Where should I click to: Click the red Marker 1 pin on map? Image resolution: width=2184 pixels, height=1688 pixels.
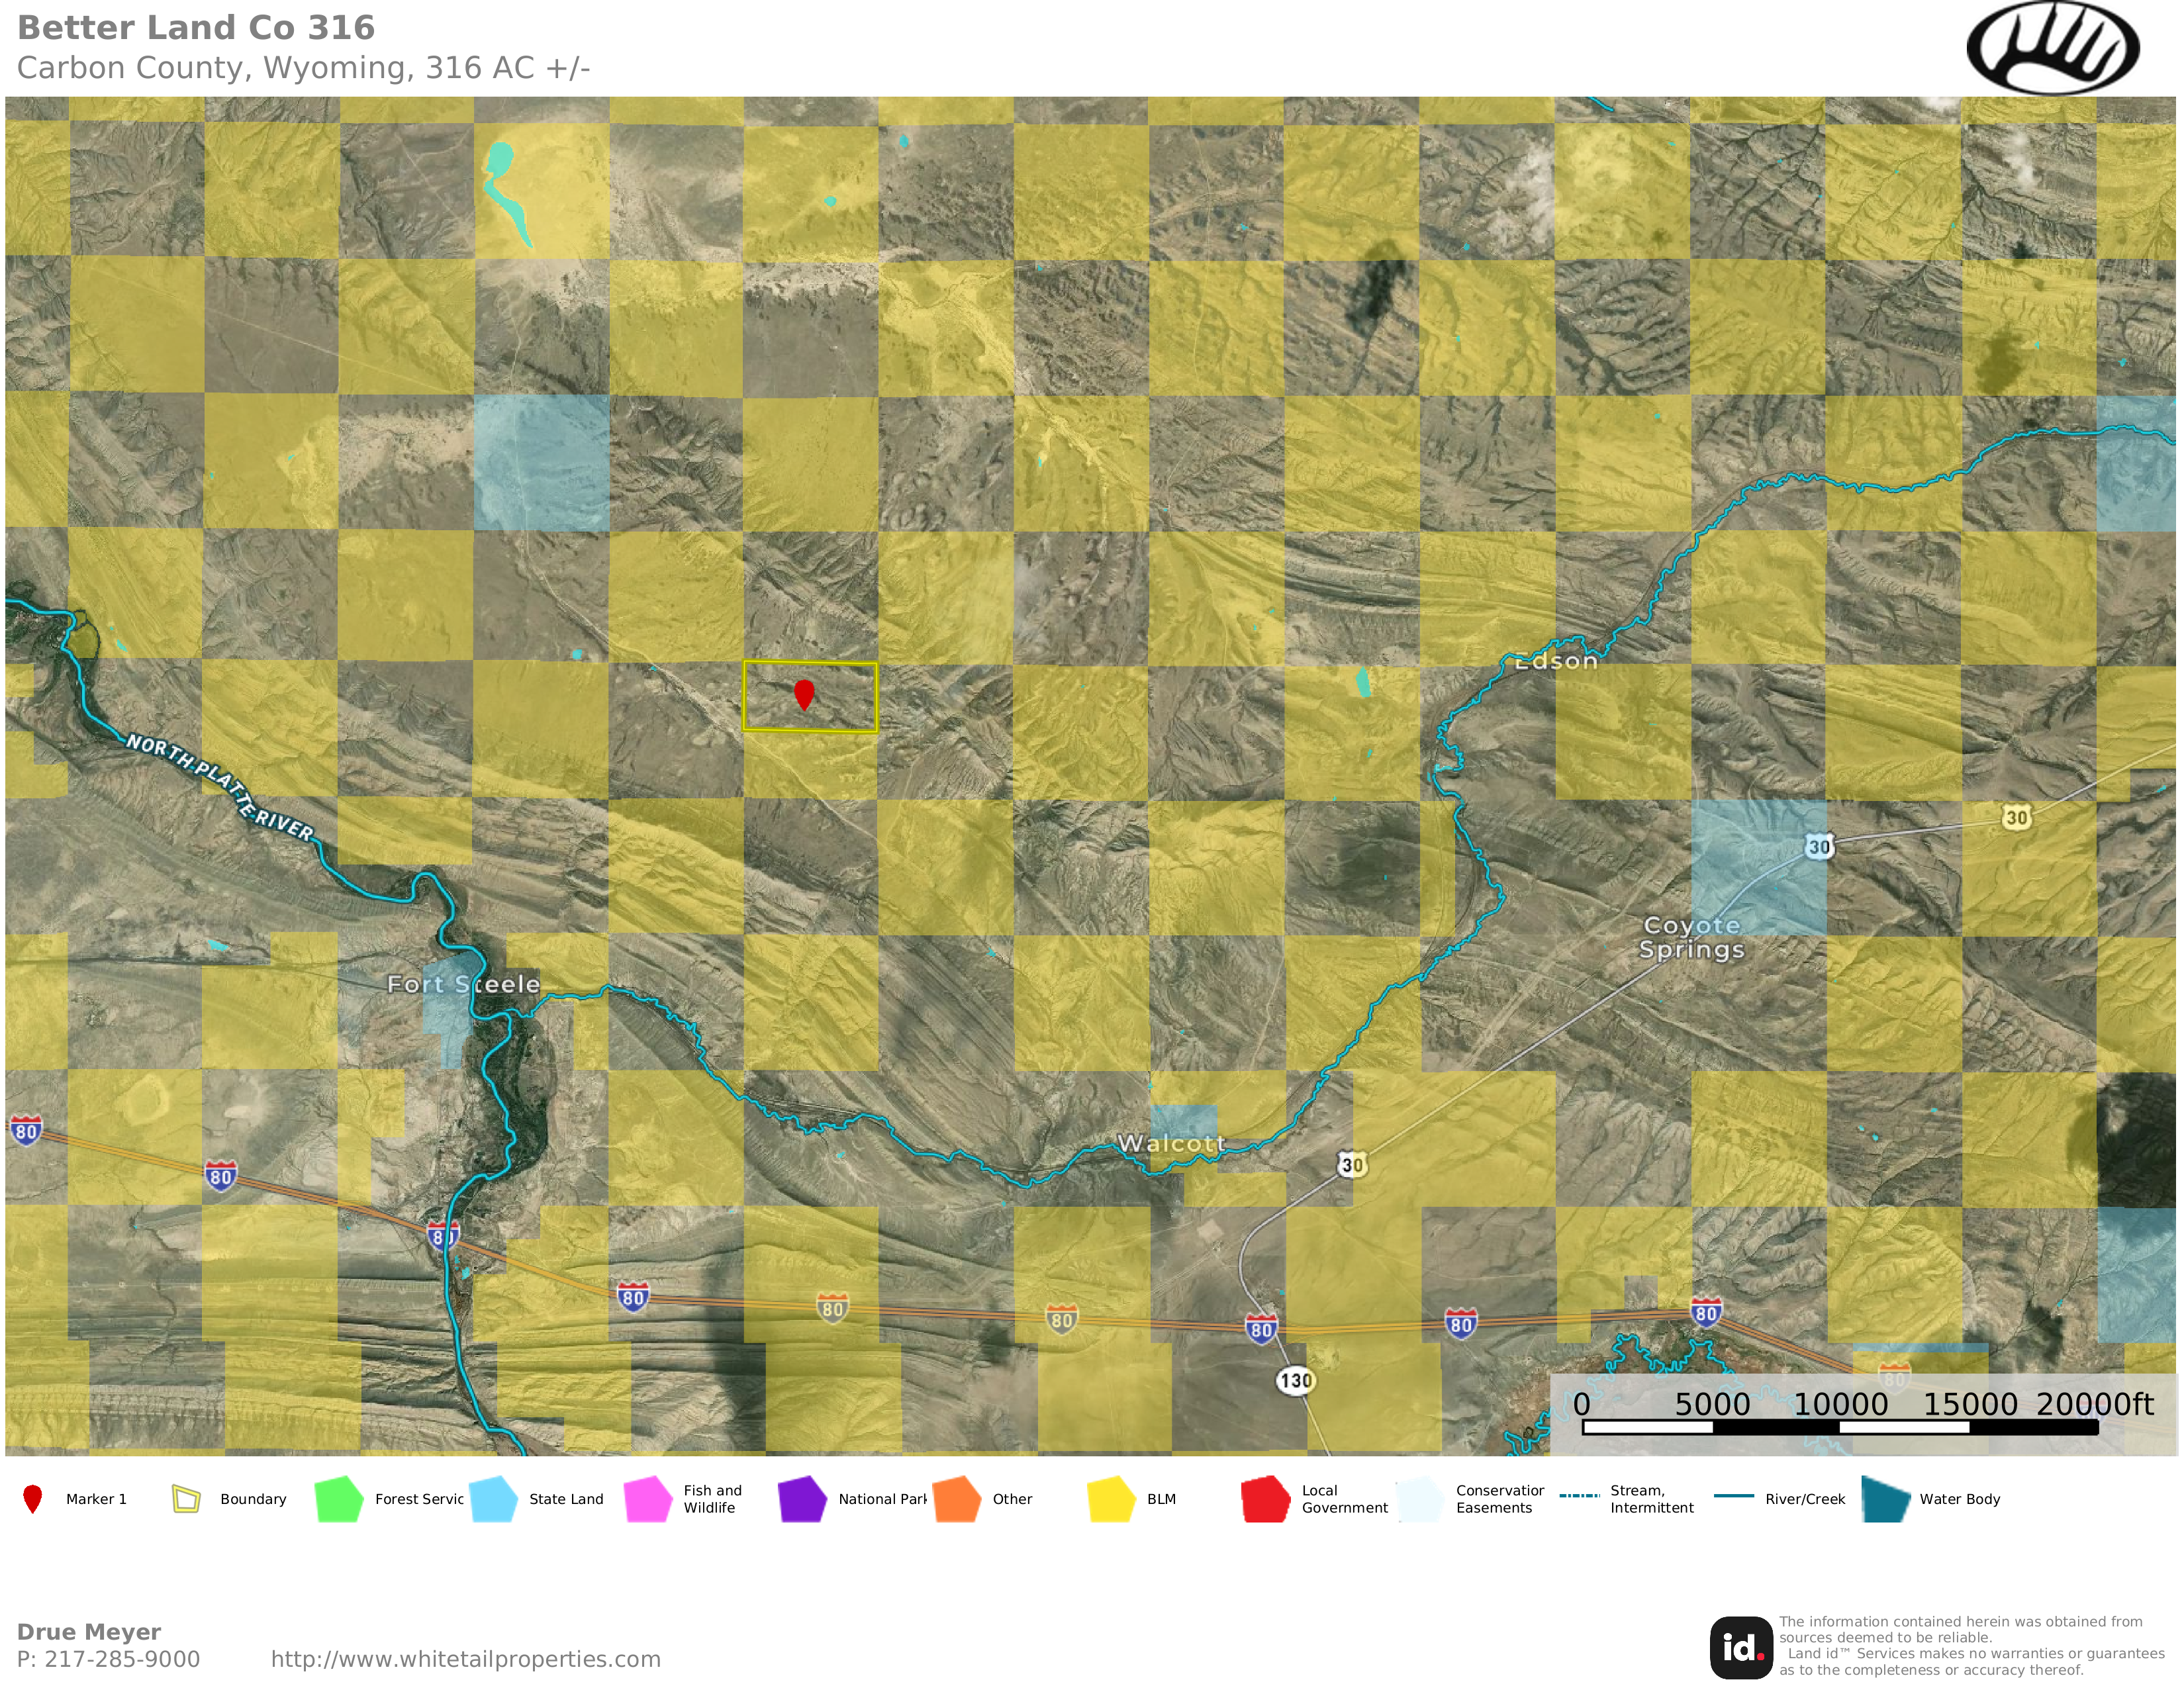pyautogui.click(x=803, y=692)
